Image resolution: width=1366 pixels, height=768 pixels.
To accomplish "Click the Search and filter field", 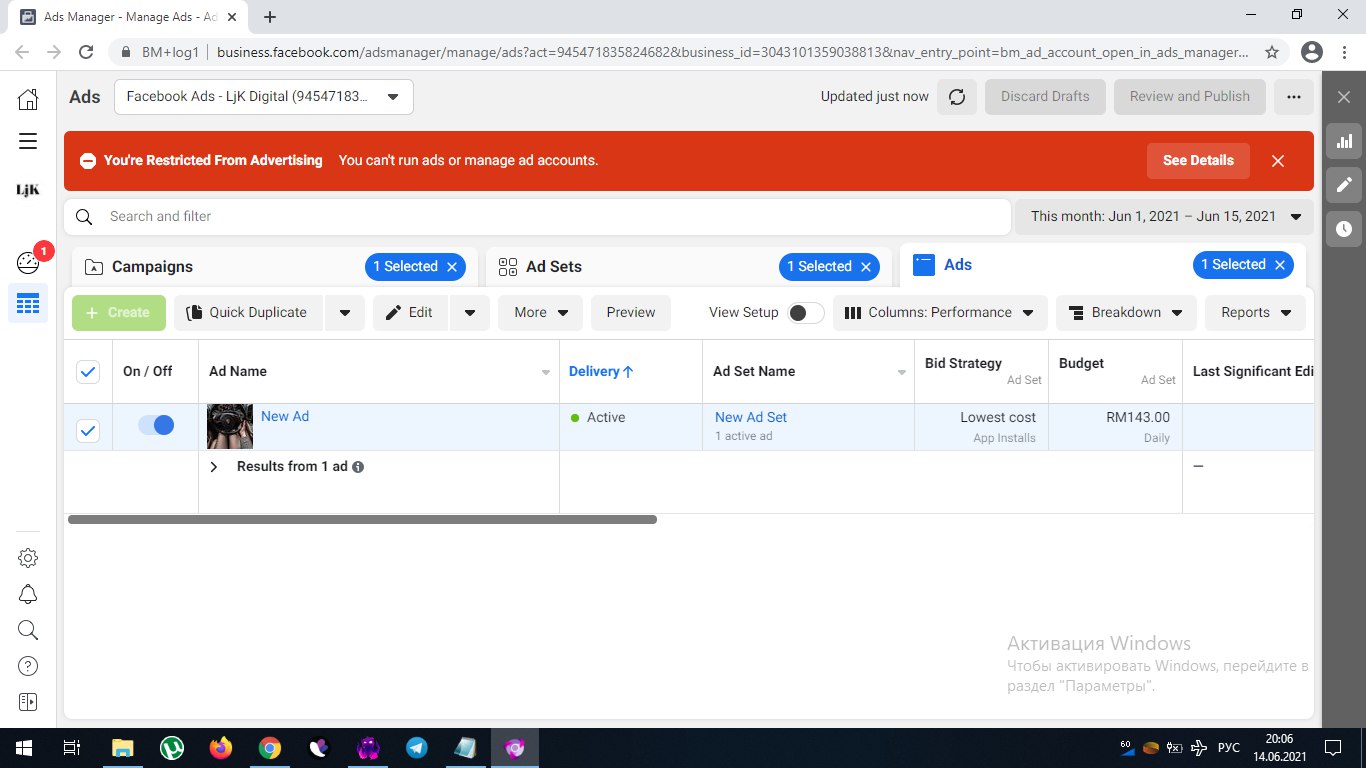I will pos(538,216).
